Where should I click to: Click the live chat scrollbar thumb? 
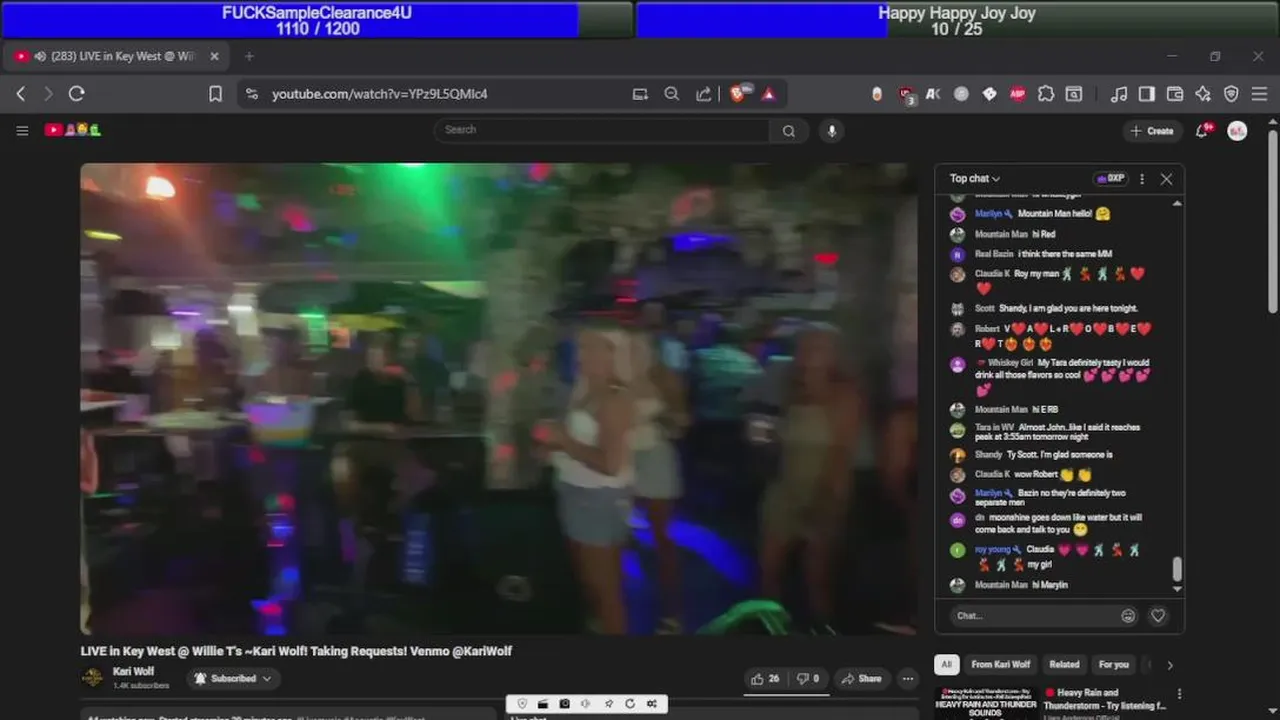coord(1177,569)
